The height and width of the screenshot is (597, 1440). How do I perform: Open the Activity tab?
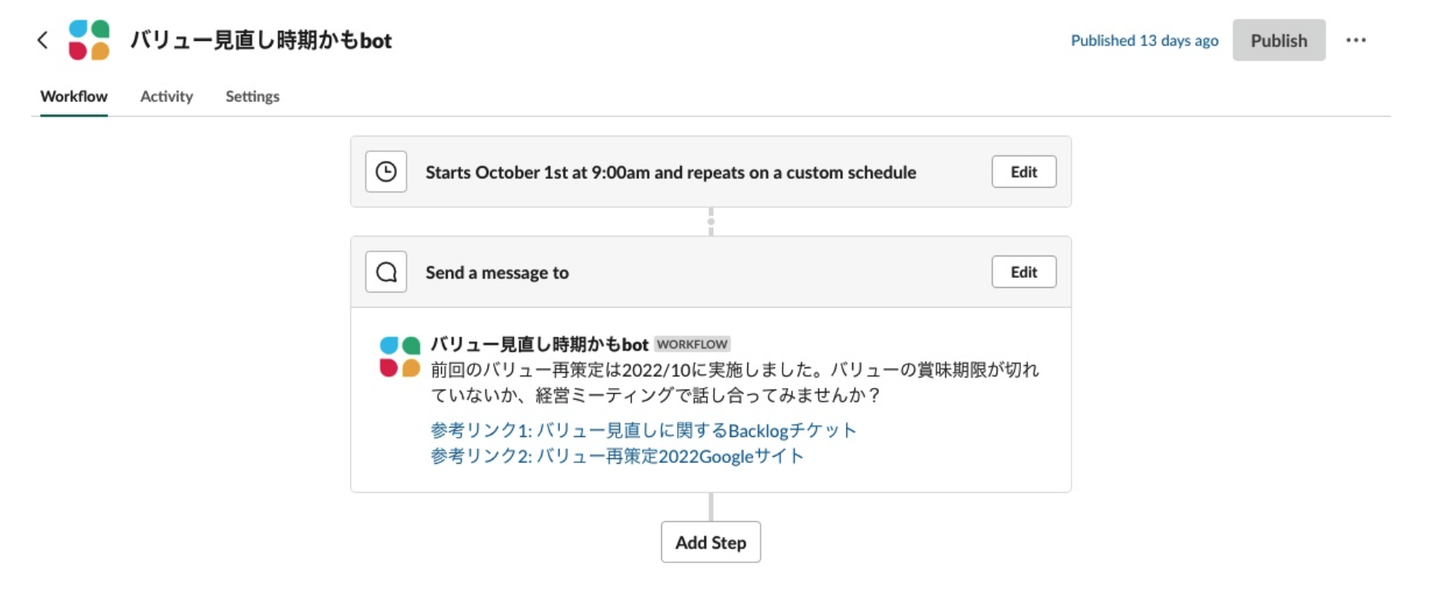(x=166, y=96)
